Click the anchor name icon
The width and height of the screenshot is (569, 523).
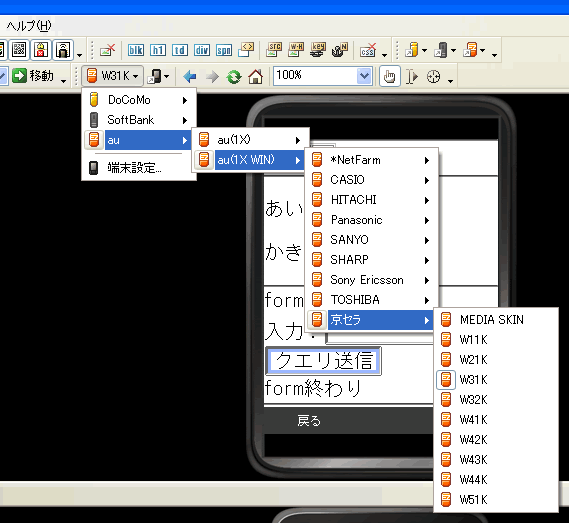click(340, 50)
